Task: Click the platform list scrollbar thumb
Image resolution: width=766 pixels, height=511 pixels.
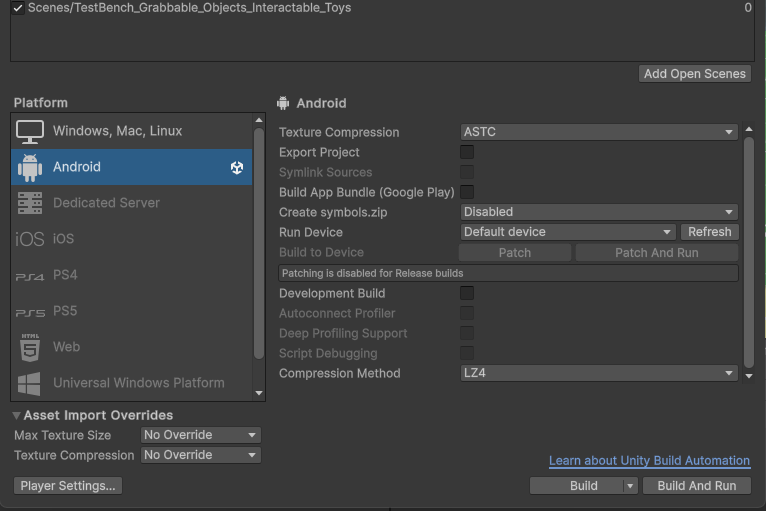Action: click(x=259, y=244)
